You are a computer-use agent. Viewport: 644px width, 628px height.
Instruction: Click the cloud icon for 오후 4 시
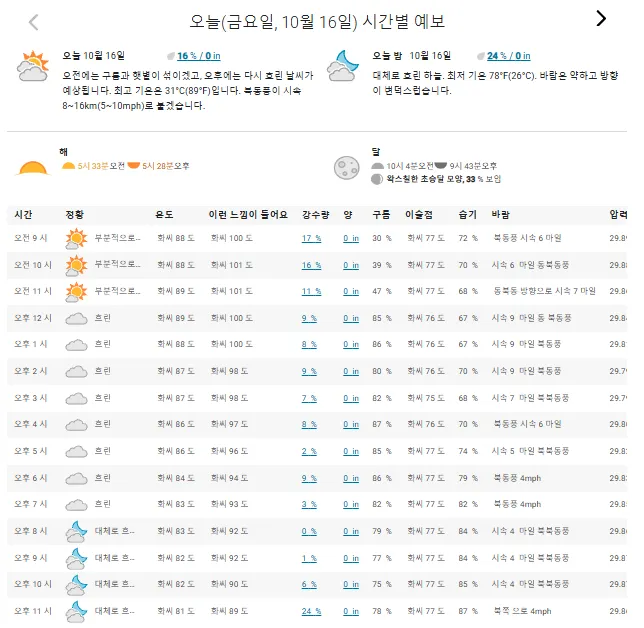point(76,424)
